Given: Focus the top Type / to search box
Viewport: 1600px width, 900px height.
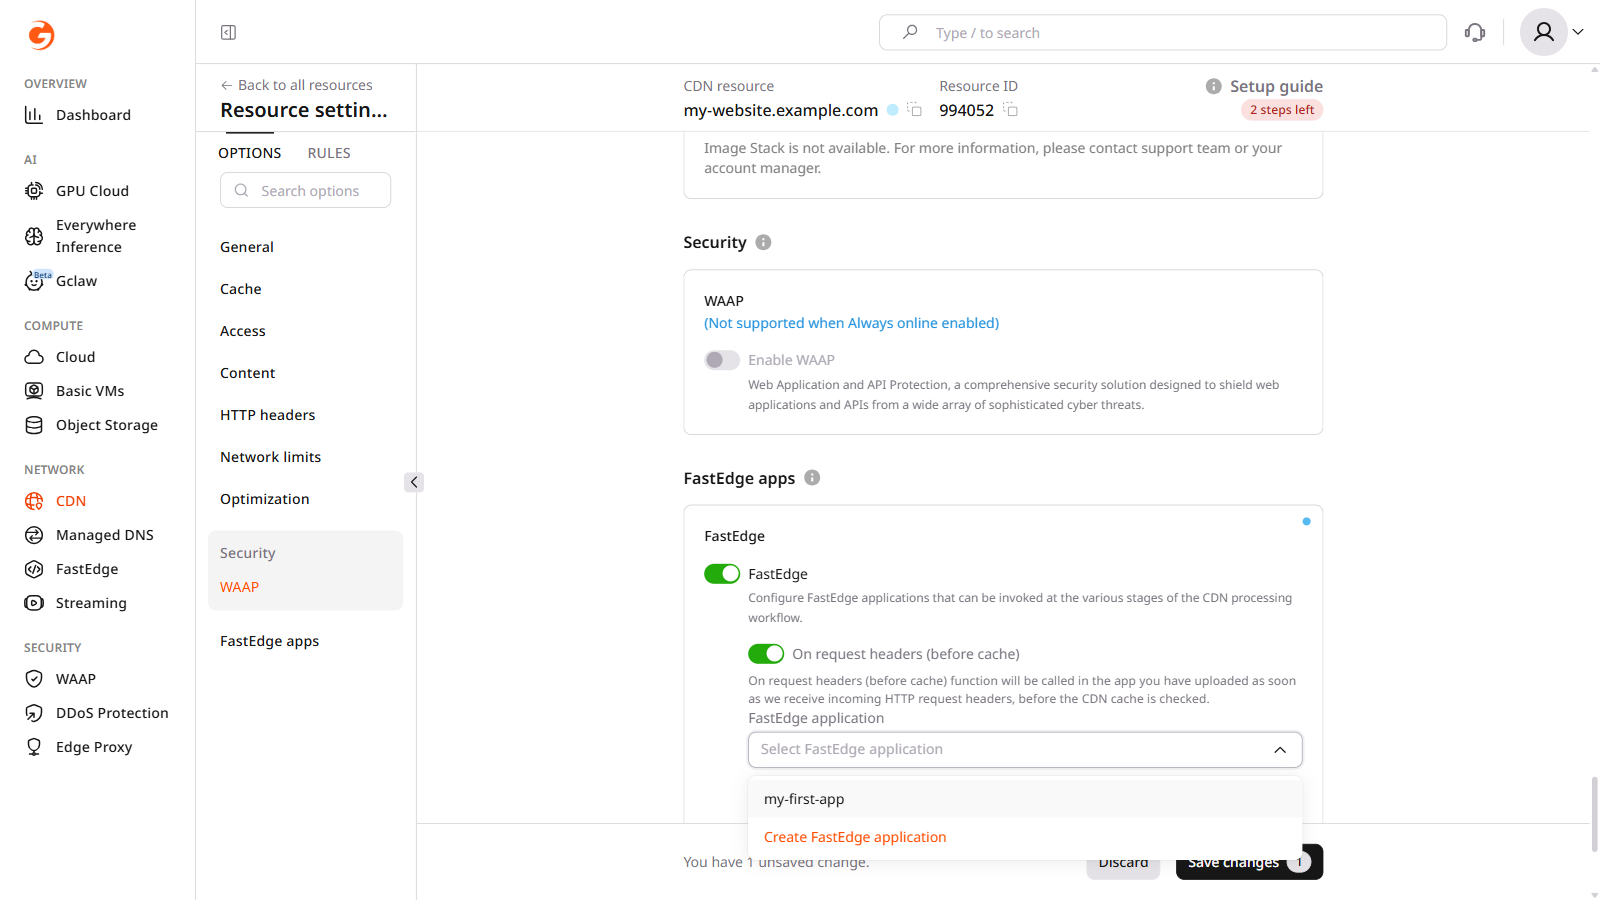Looking at the screenshot, I should [1163, 33].
